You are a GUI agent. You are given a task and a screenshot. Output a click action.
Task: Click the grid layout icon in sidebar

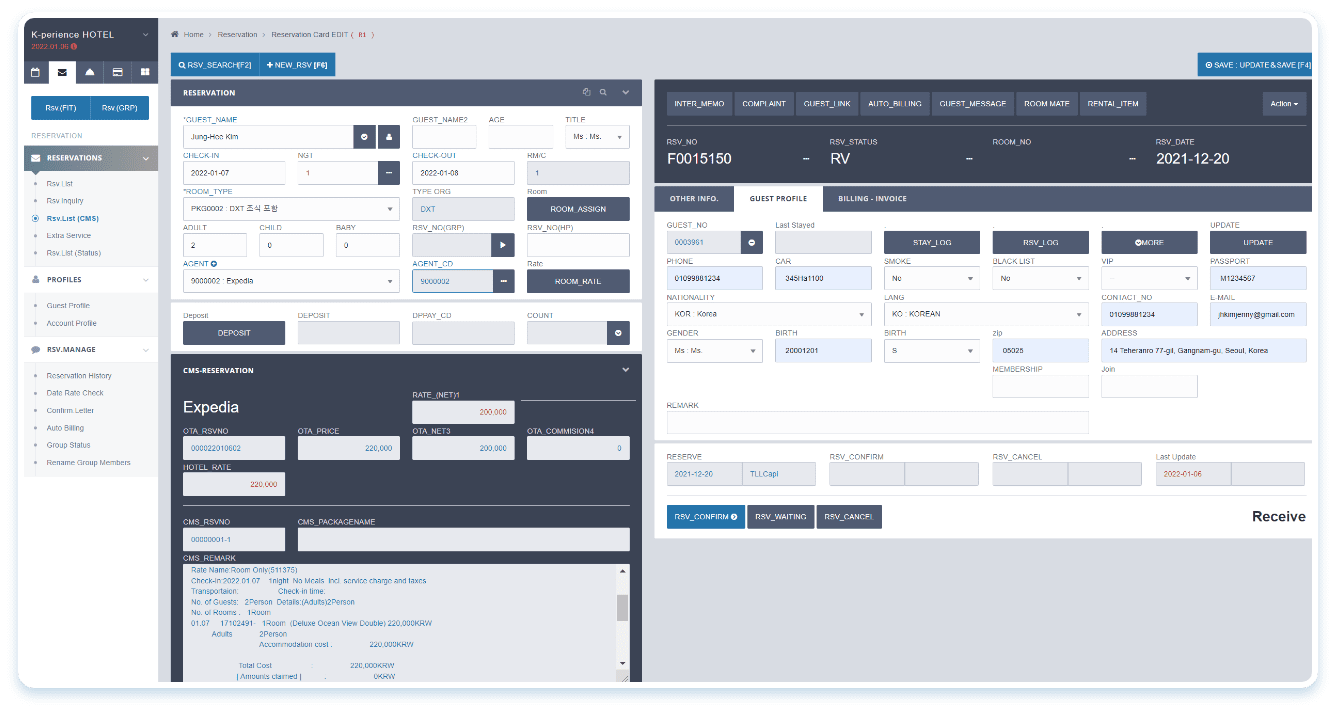coord(145,72)
